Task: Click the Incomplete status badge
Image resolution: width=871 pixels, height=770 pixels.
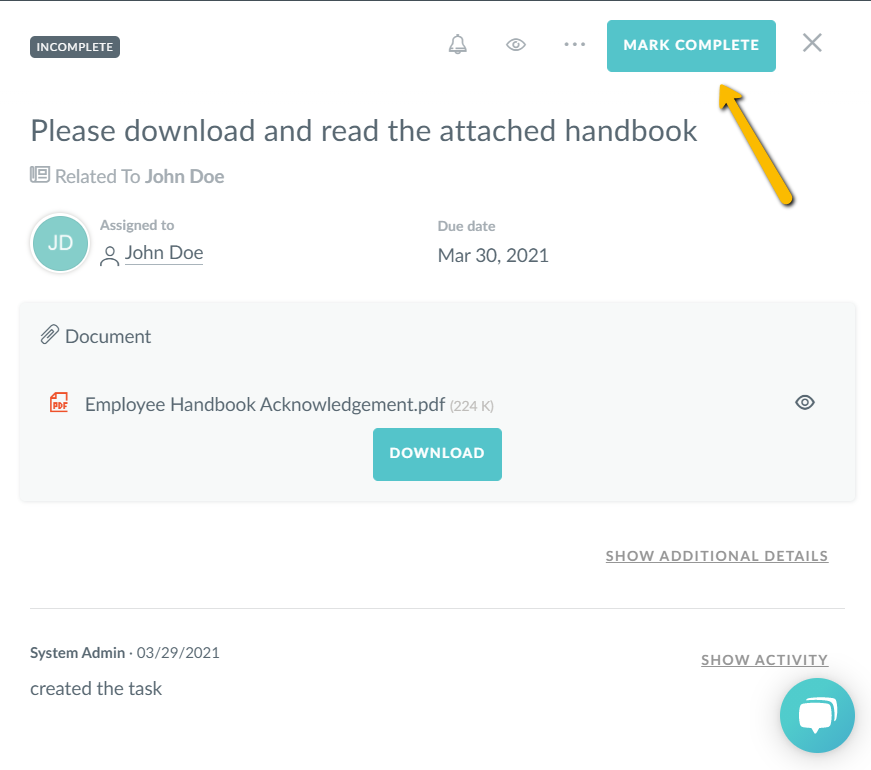Action: click(75, 46)
